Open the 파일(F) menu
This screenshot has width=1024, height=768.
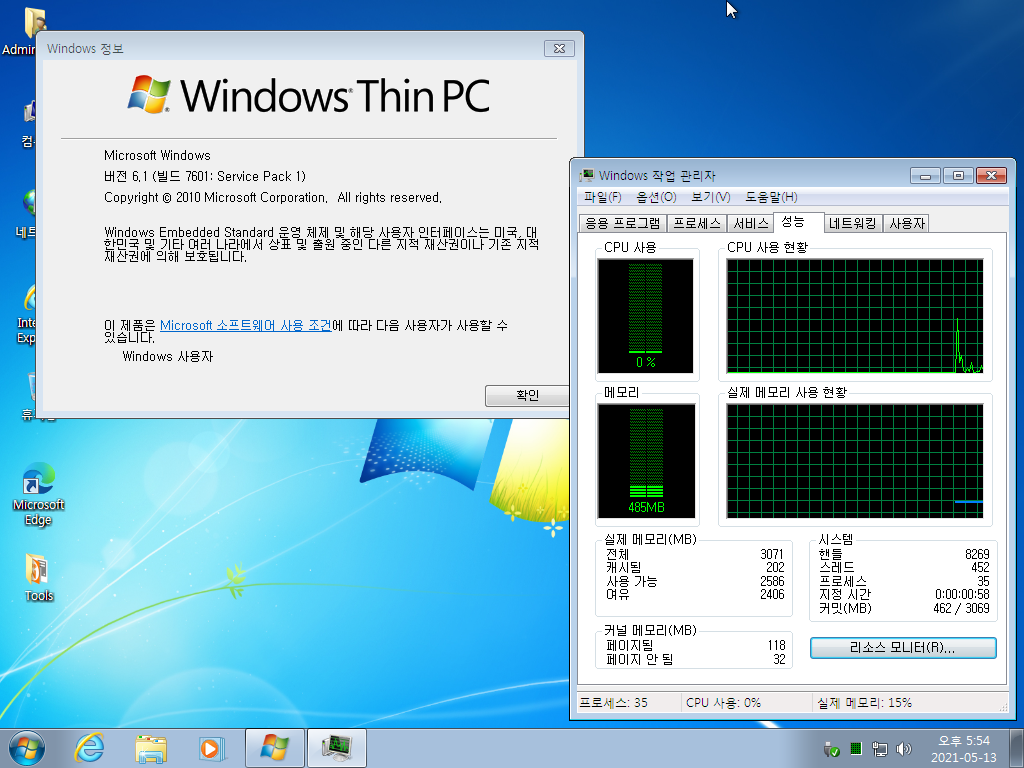tap(602, 197)
